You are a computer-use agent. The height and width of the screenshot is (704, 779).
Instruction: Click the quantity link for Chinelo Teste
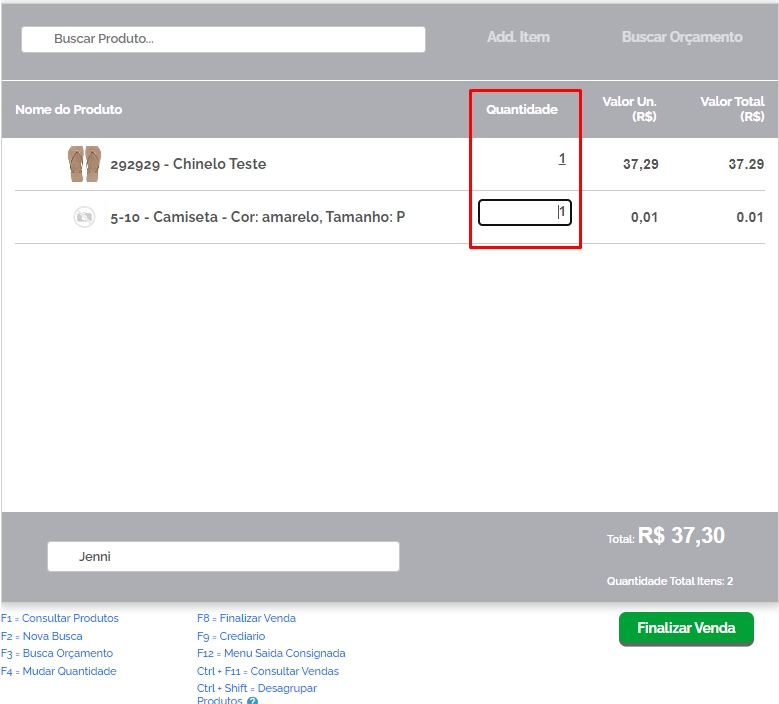[x=562, y=159]
